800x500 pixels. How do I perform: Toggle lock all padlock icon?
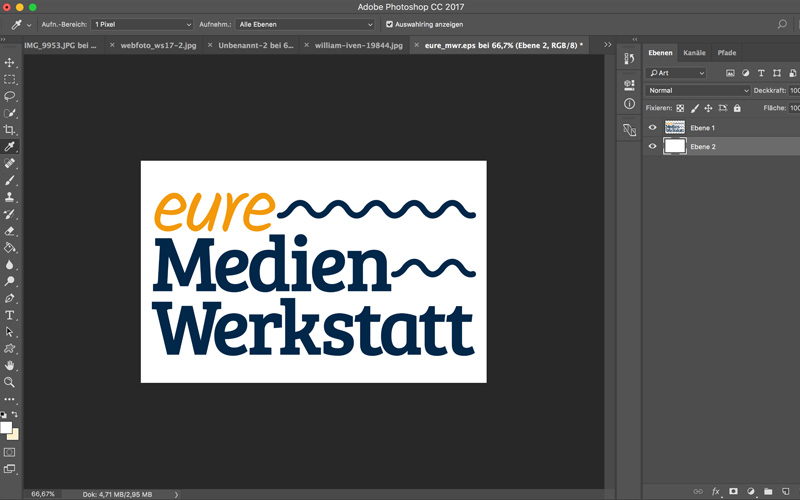[737, 108]
